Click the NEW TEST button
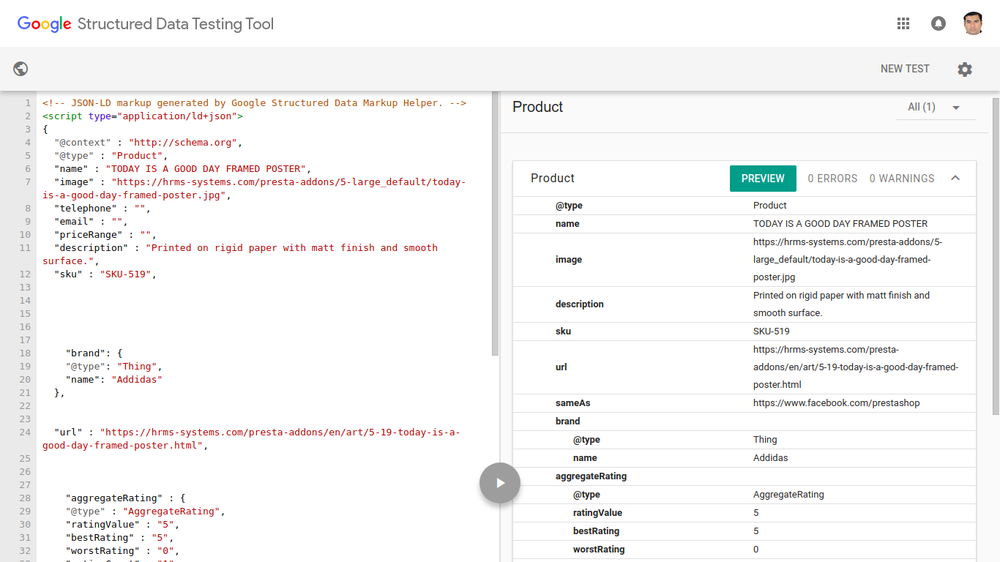This screenshot has width=1000, height=562. coord(905,69)
